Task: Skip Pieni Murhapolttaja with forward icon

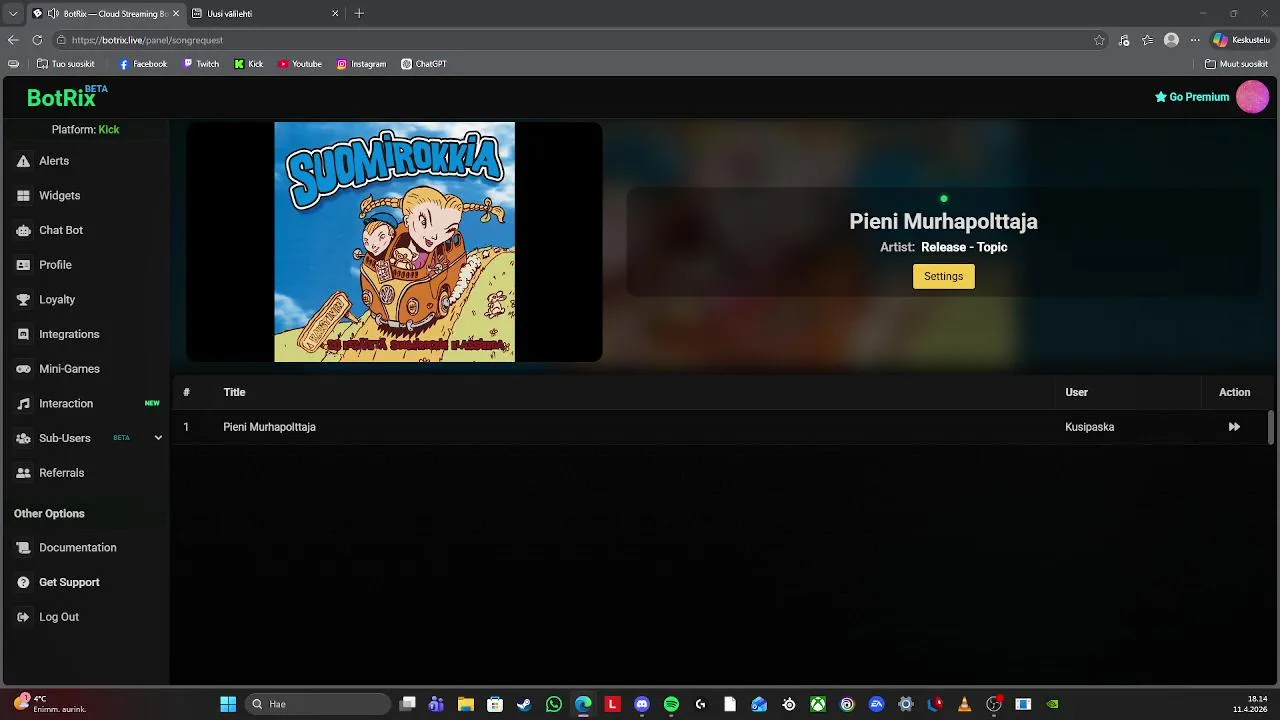Action: [1234, 427]
